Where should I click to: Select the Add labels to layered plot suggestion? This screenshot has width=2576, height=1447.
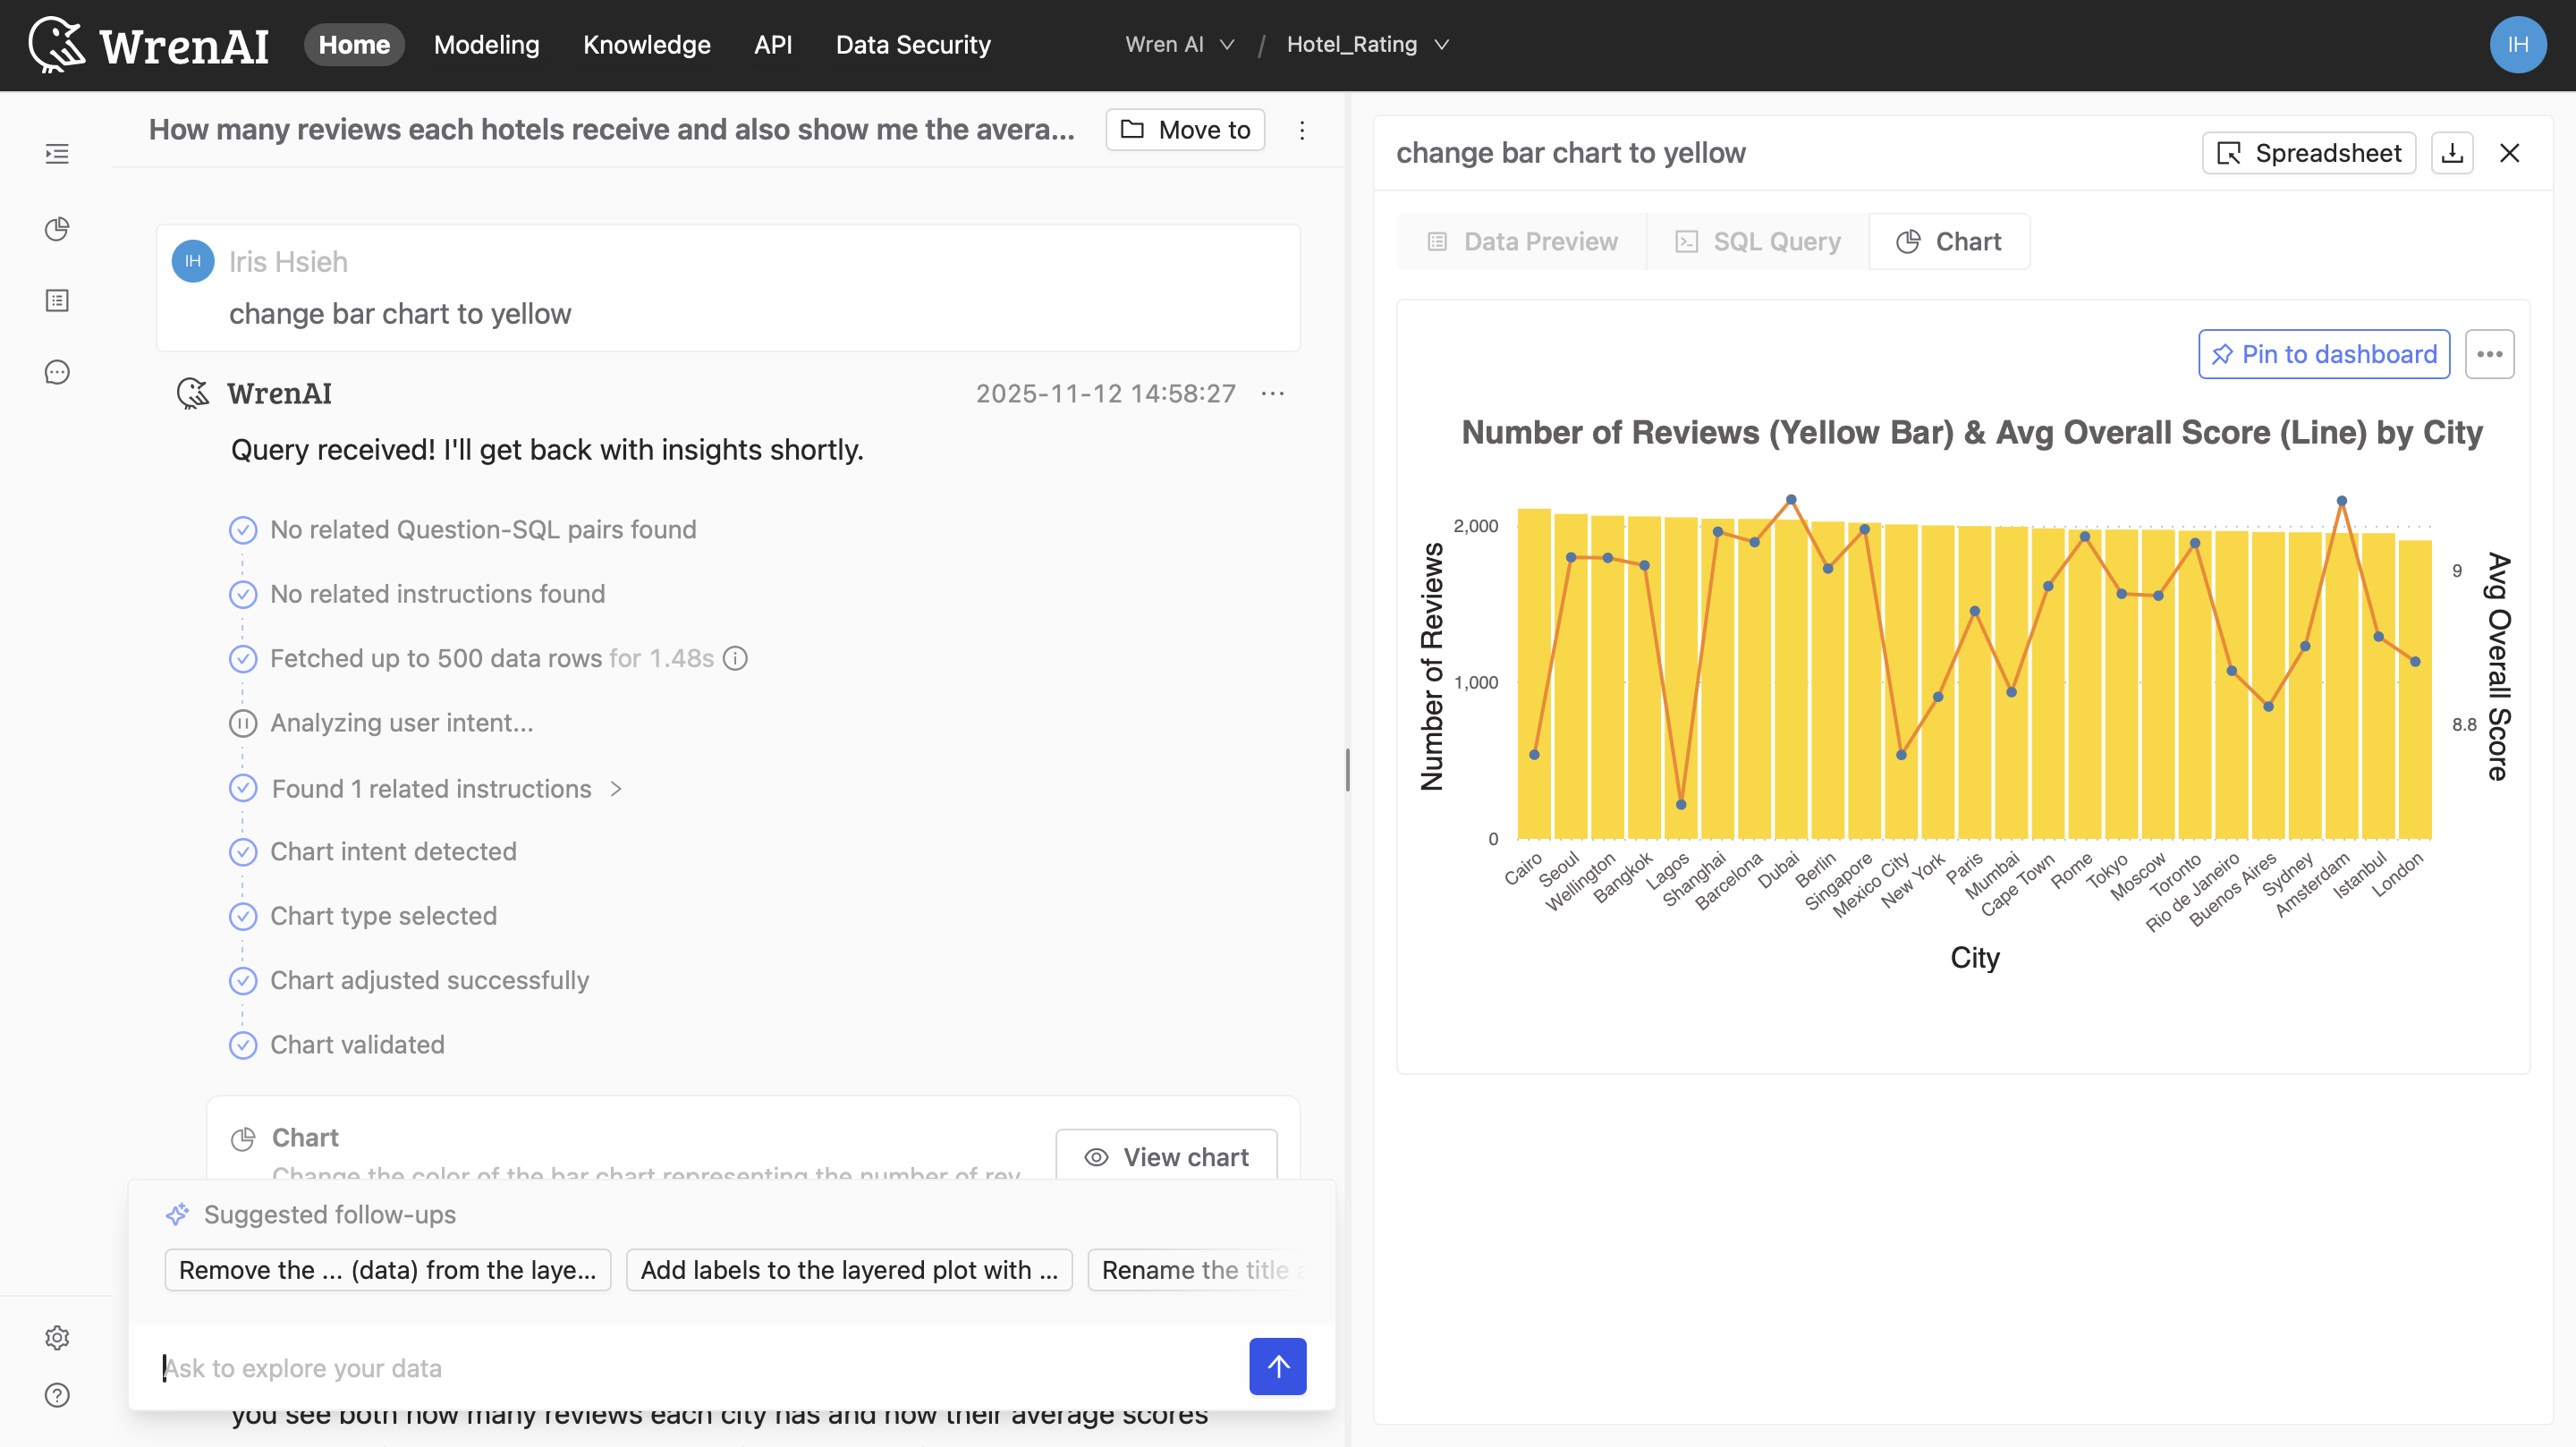pos(848,1270)
